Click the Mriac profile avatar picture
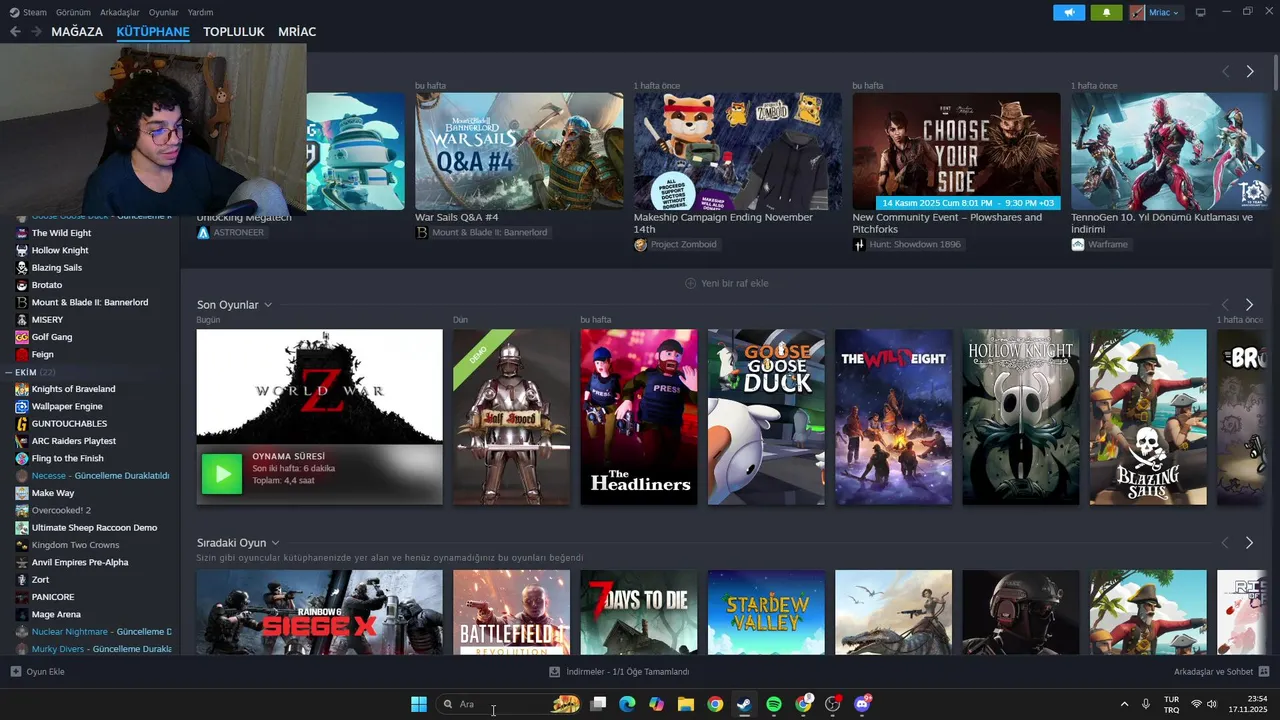Viewport: 1280px width, 720px height. pos(1137,12)
